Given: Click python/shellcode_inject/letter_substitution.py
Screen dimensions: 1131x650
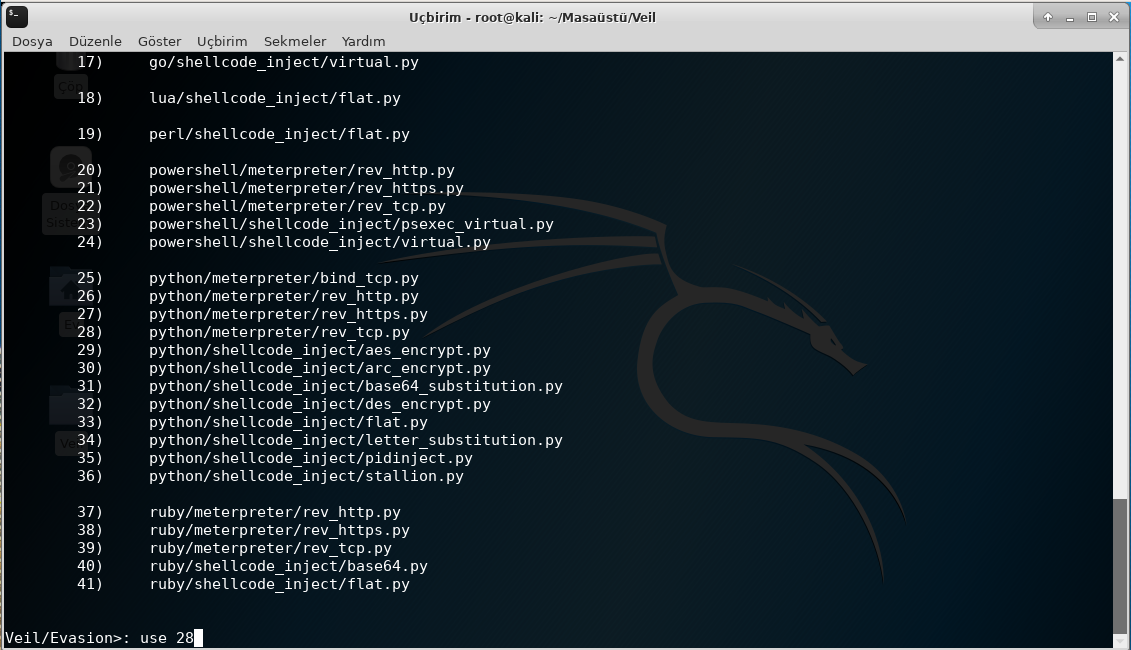Looking at the screenshot, I should point(356,441).
